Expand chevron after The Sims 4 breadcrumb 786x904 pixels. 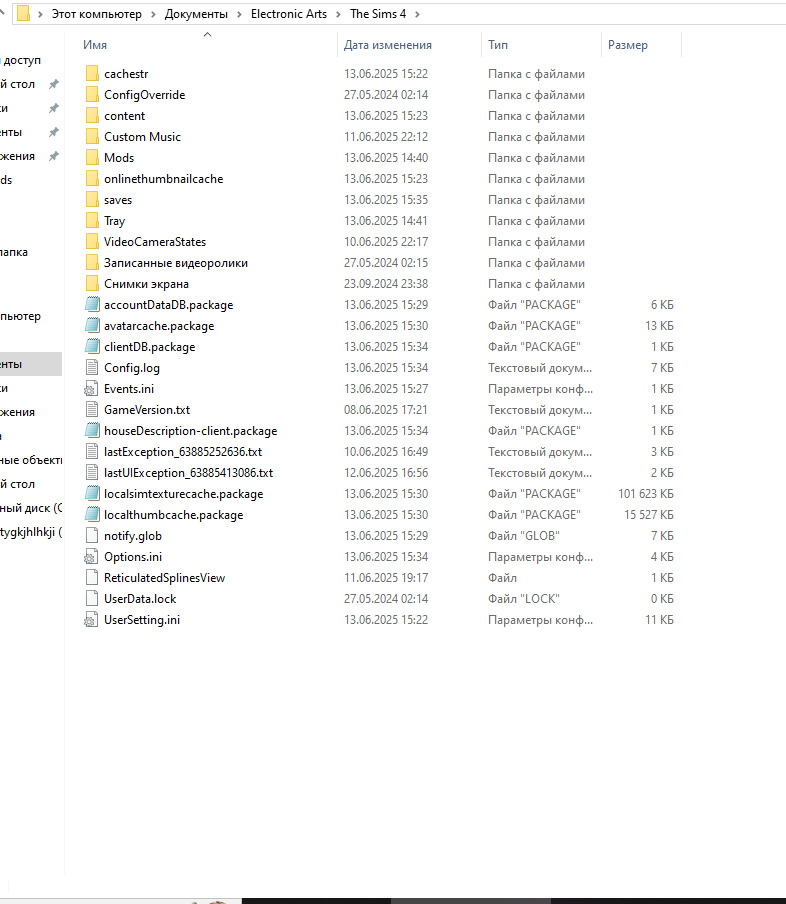[417, 14]
